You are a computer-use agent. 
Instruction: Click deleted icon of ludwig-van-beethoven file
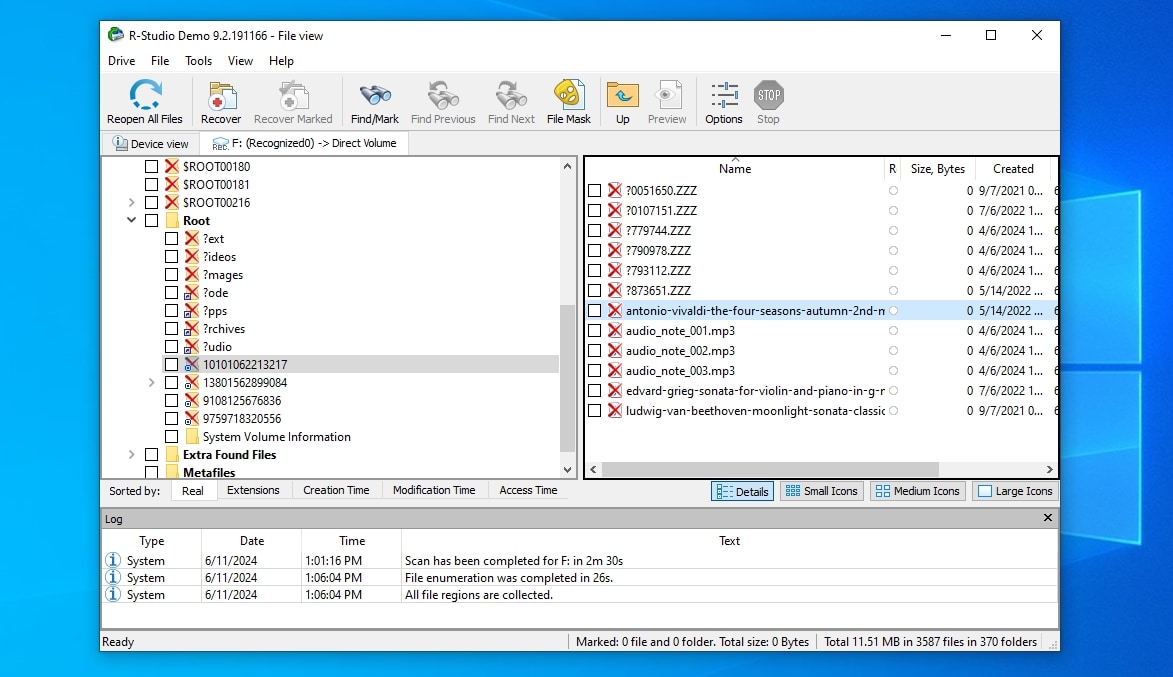615,411
